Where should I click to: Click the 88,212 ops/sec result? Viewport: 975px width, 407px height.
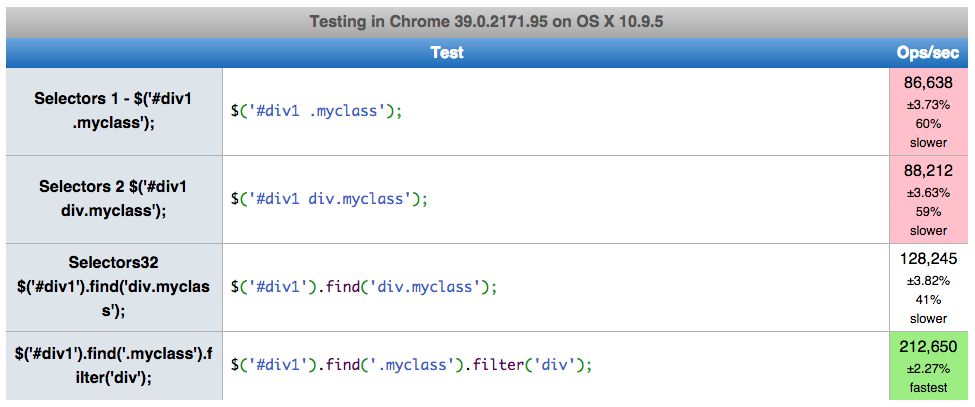pyautogui.click(x=928, y=171)
